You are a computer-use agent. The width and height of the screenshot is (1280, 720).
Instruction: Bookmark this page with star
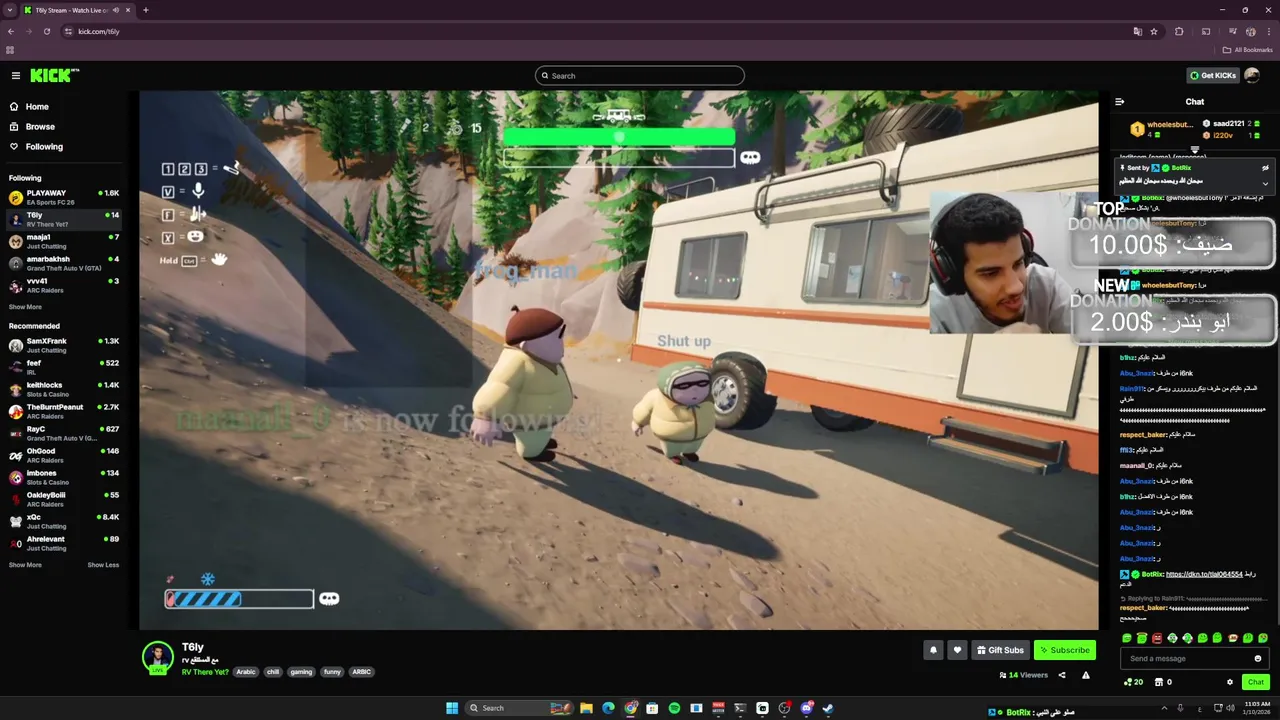click(x=1154, y=31)
